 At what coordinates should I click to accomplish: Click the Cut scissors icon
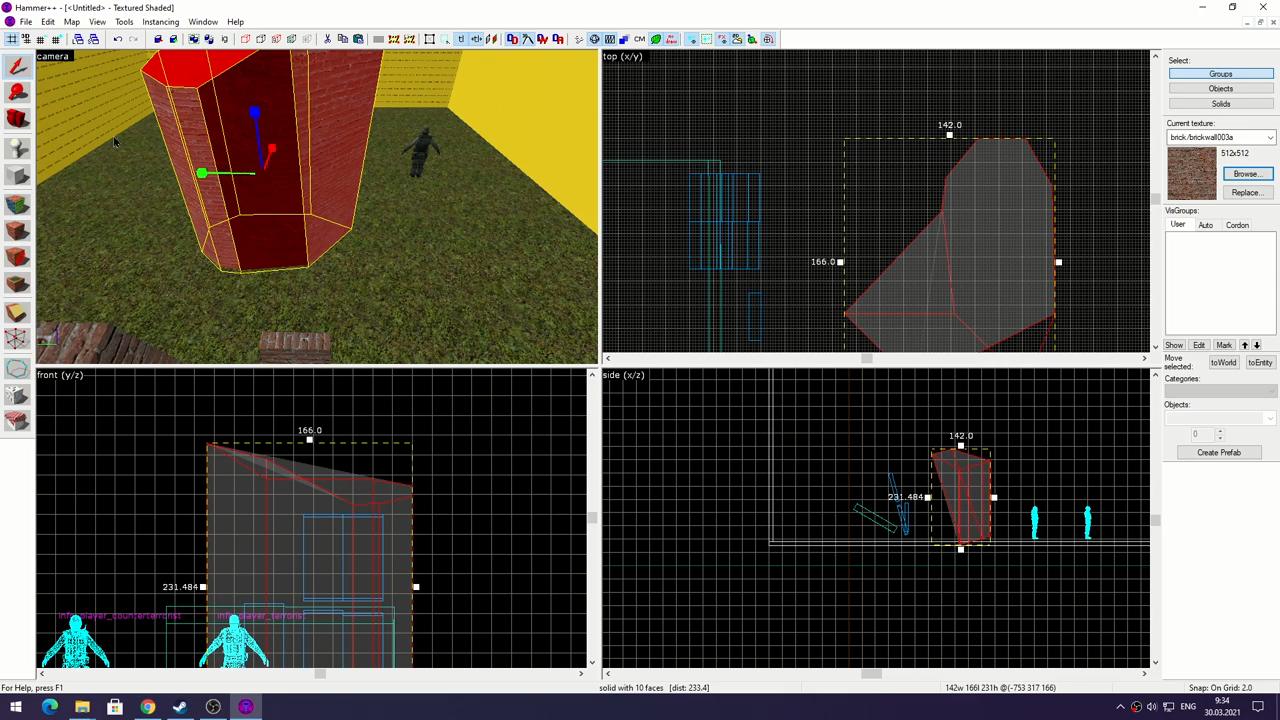tap(327, 39)
